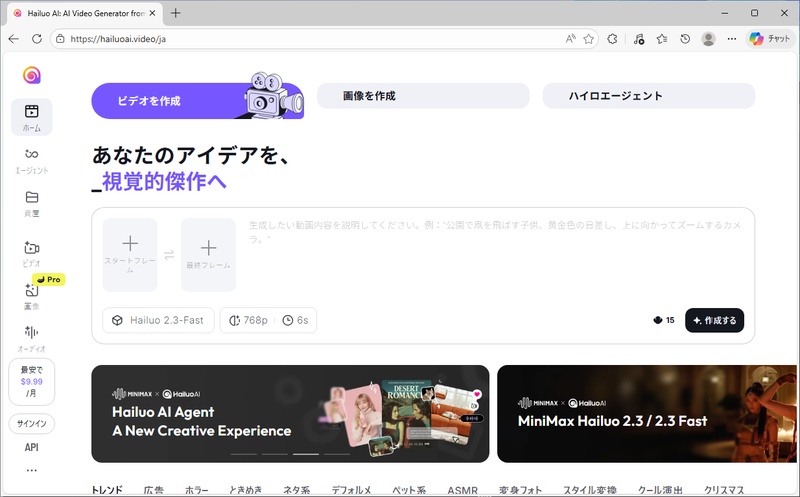Image resolution: width=800 pixels, height=497 pixels.
Task: Open browser profile avatar
Action: [708, 39]
